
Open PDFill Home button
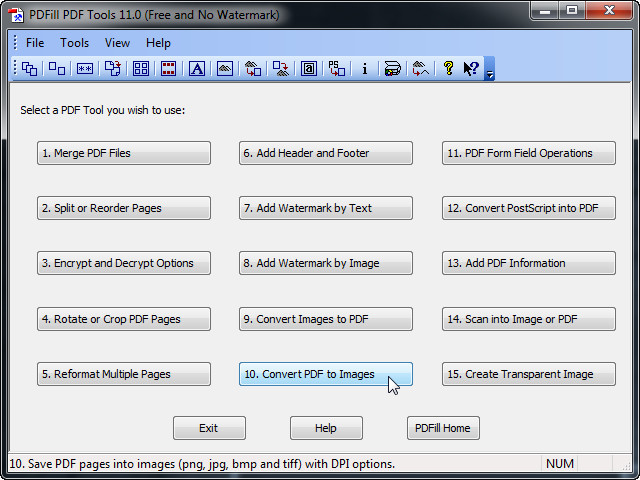click(x=443, y=428)
